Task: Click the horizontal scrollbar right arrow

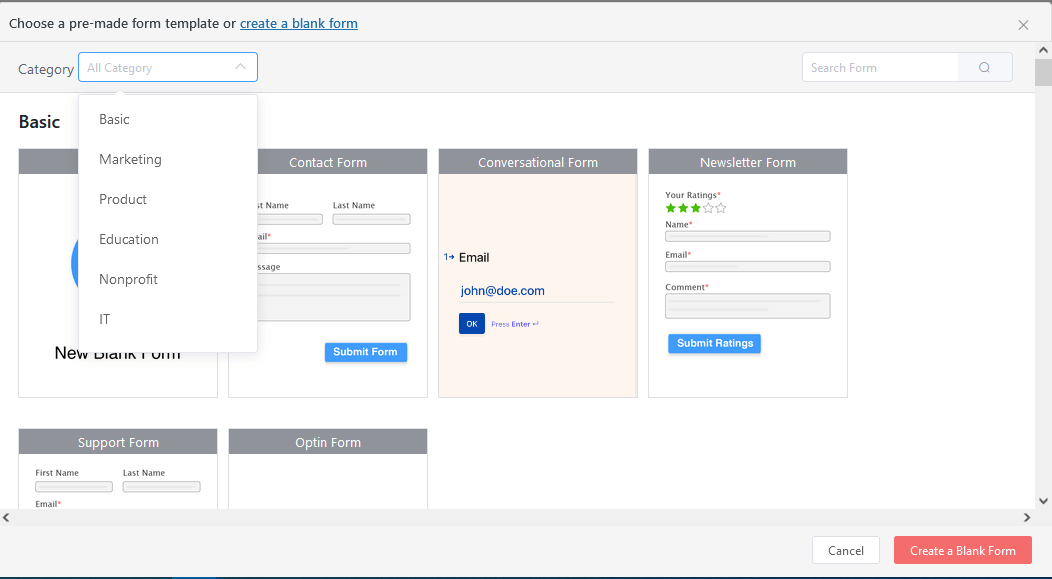Action: point(1027,517)
